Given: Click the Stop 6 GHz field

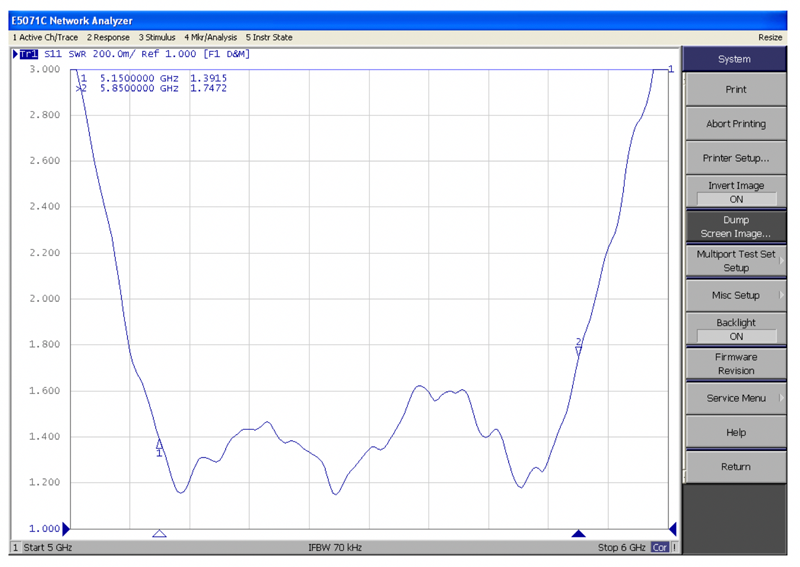Looking at the screenshot, I should coord(622,548).
